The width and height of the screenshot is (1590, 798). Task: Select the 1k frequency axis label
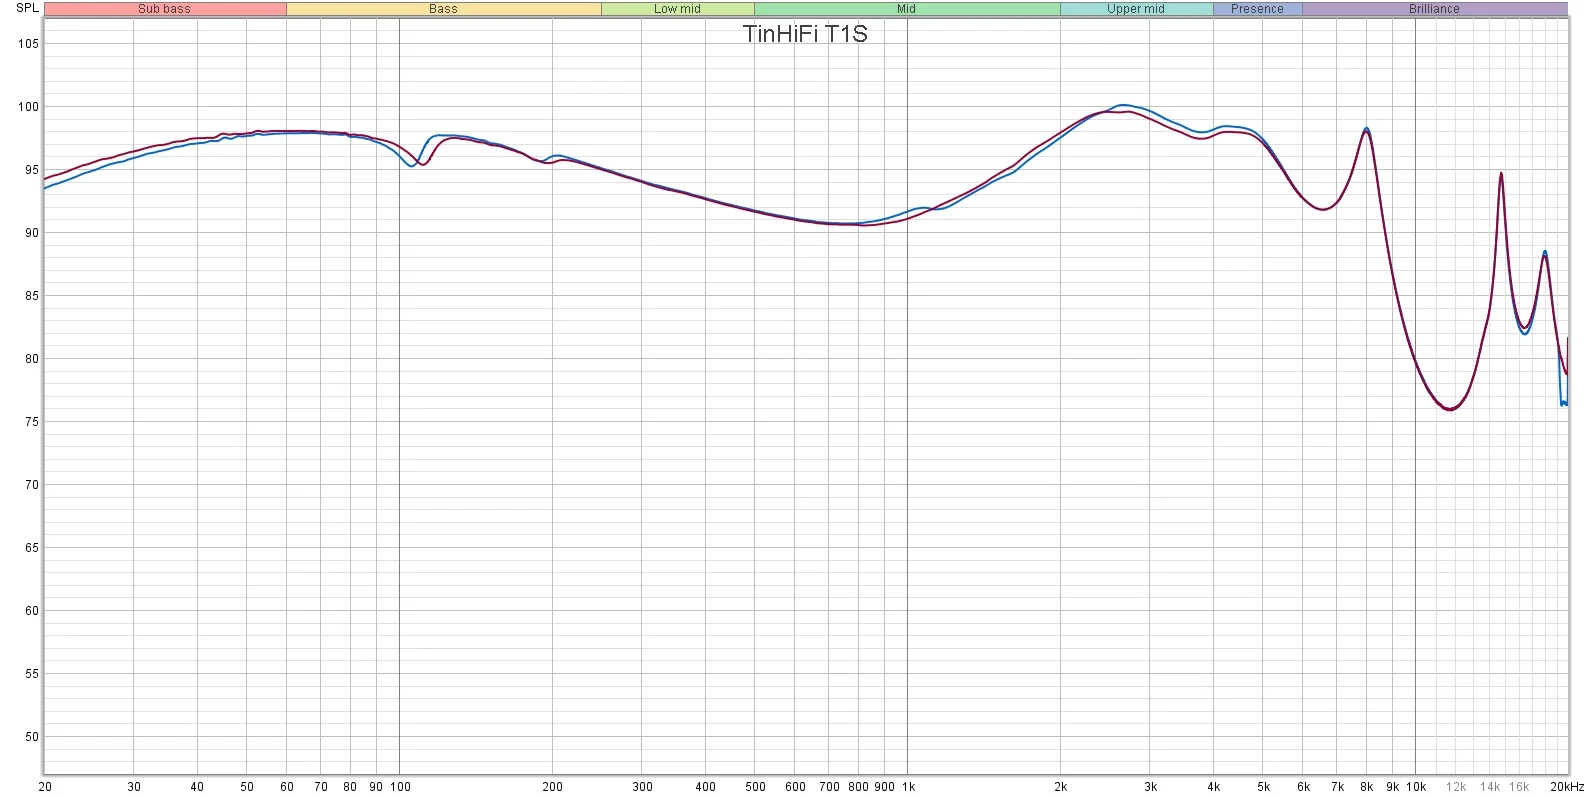[x=908, y=787]
